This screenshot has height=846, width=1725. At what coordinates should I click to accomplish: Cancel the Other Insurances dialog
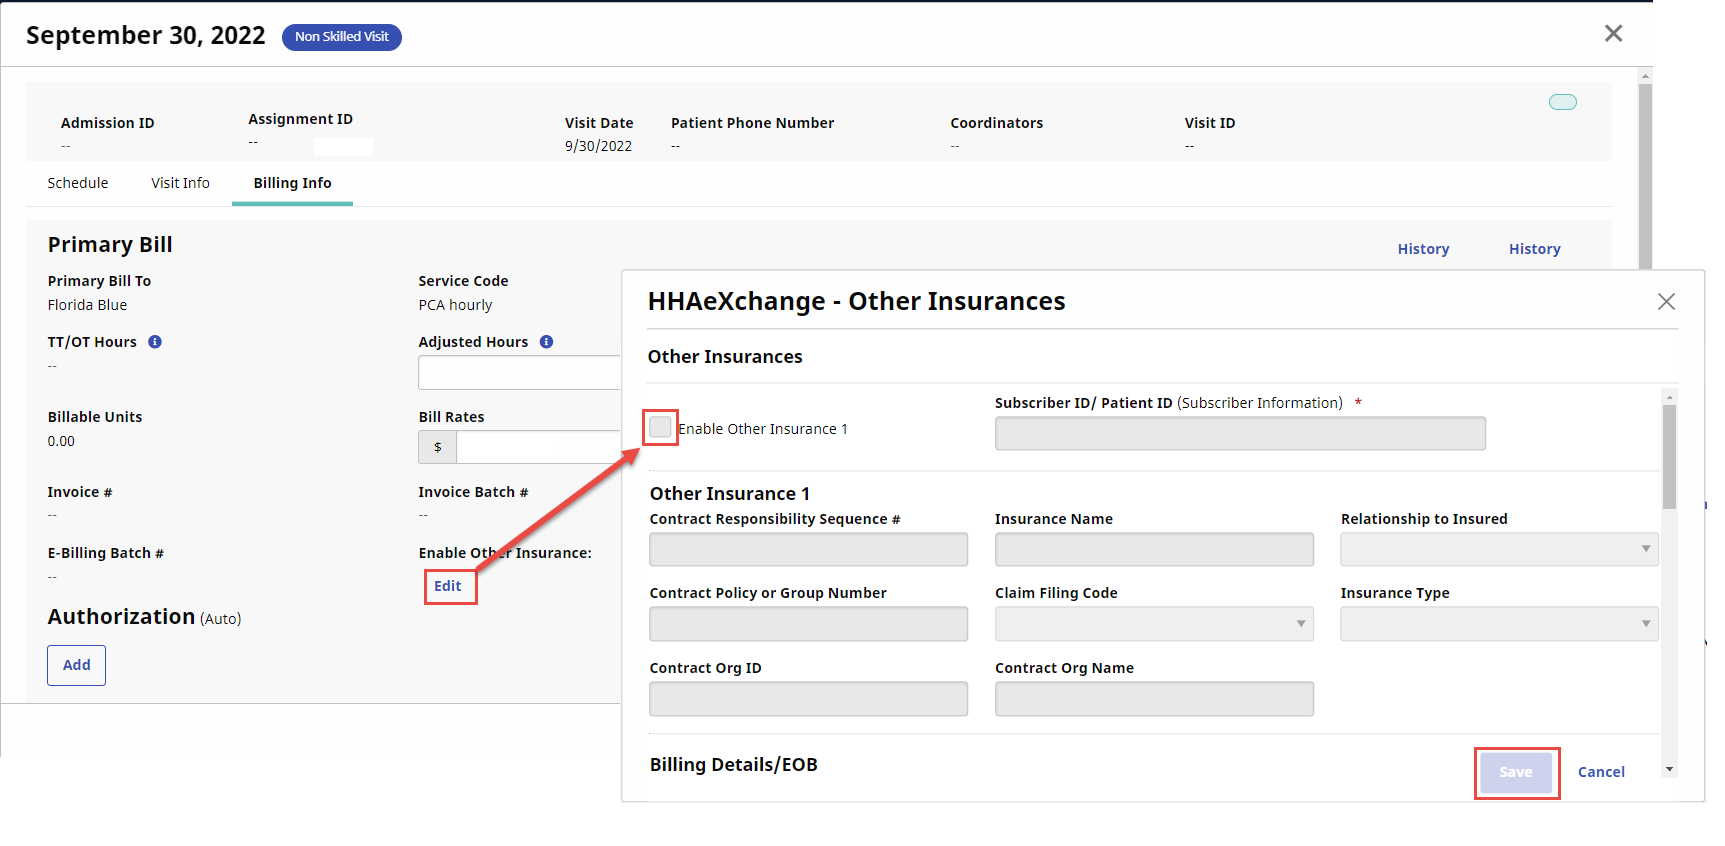[x=1601, y=772]
